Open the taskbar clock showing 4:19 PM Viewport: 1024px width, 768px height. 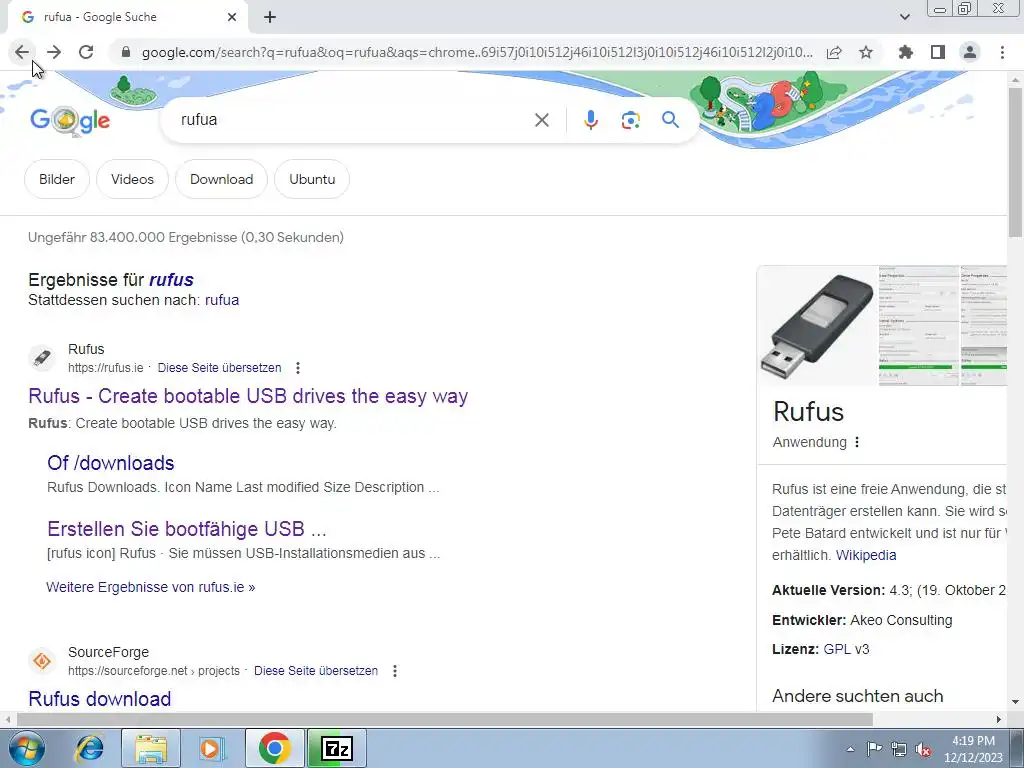pyautogui.click(x=973, y=749)
